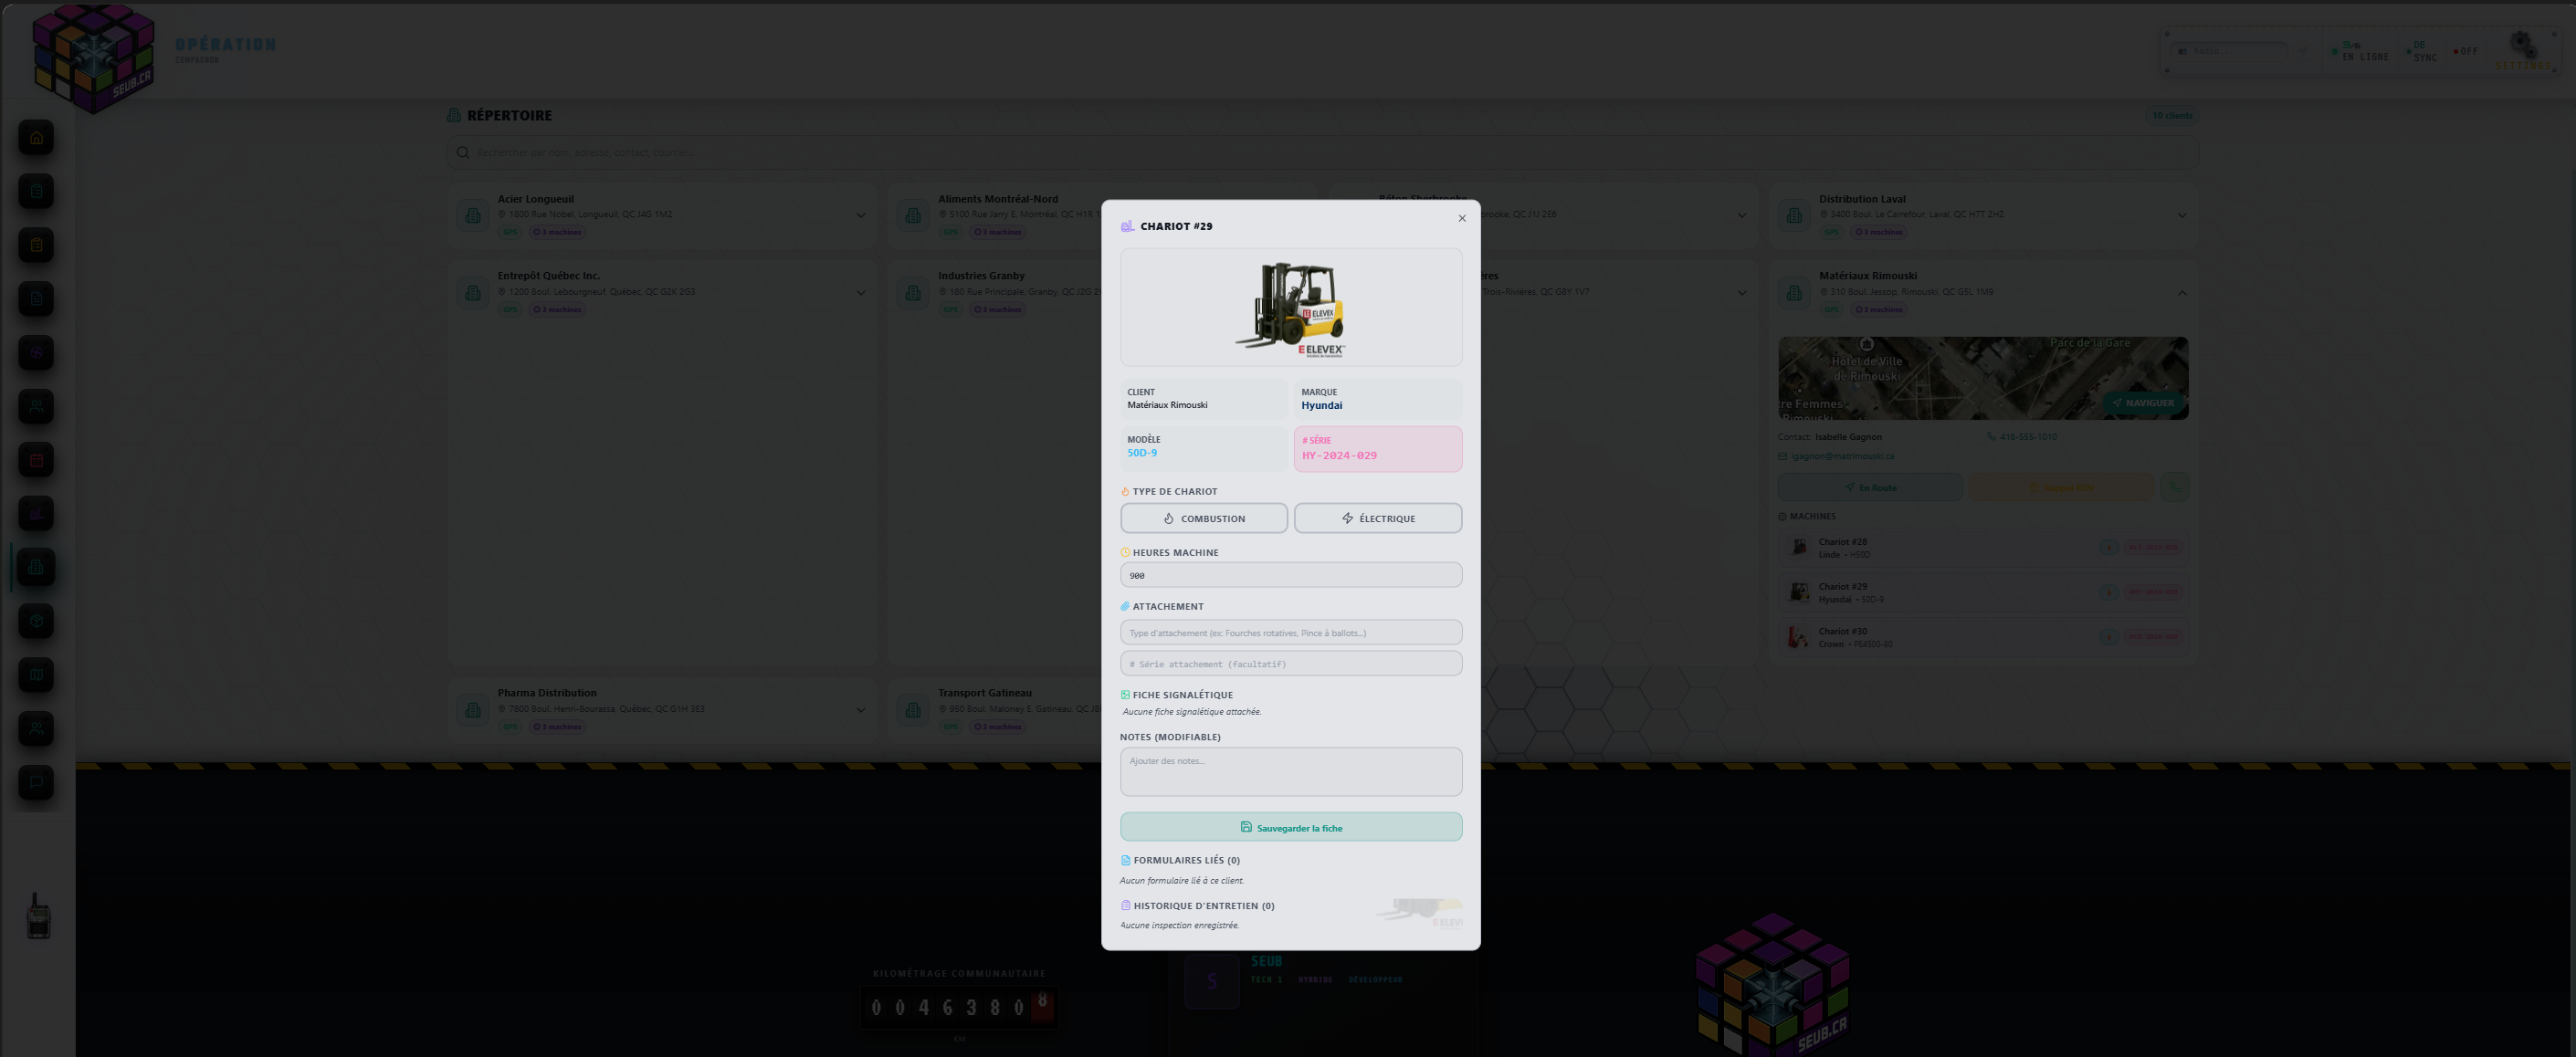
Task: Click the walkie-talkie radio icon at bottom left
Action: tap(38, 916)
